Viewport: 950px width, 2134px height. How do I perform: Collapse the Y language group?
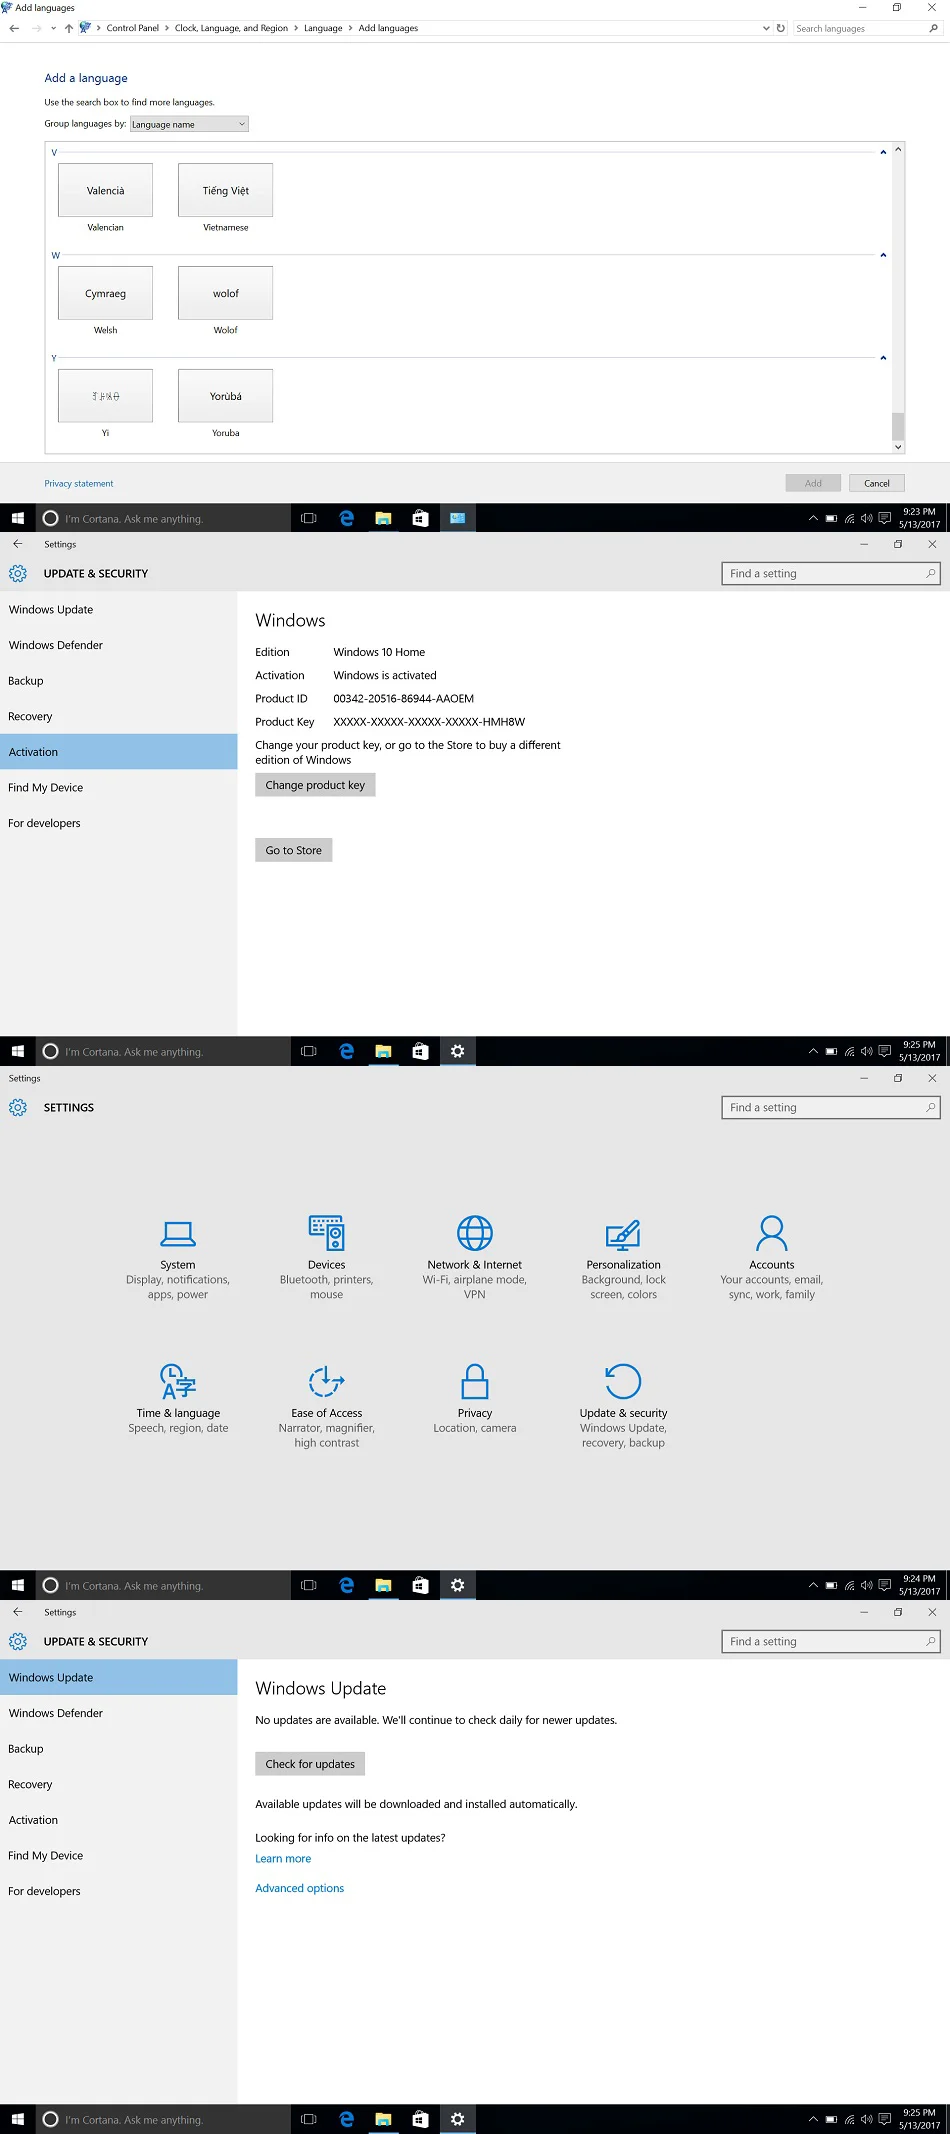883,358
